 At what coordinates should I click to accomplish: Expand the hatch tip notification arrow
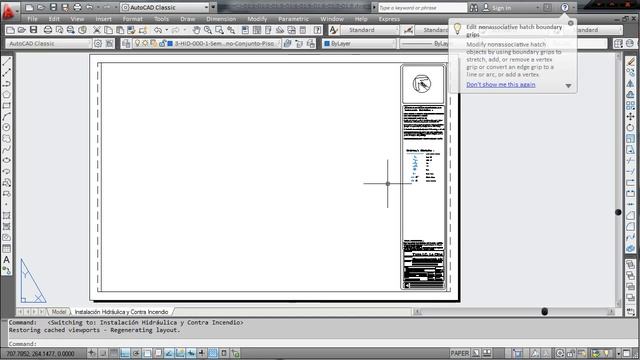[568, 86]
